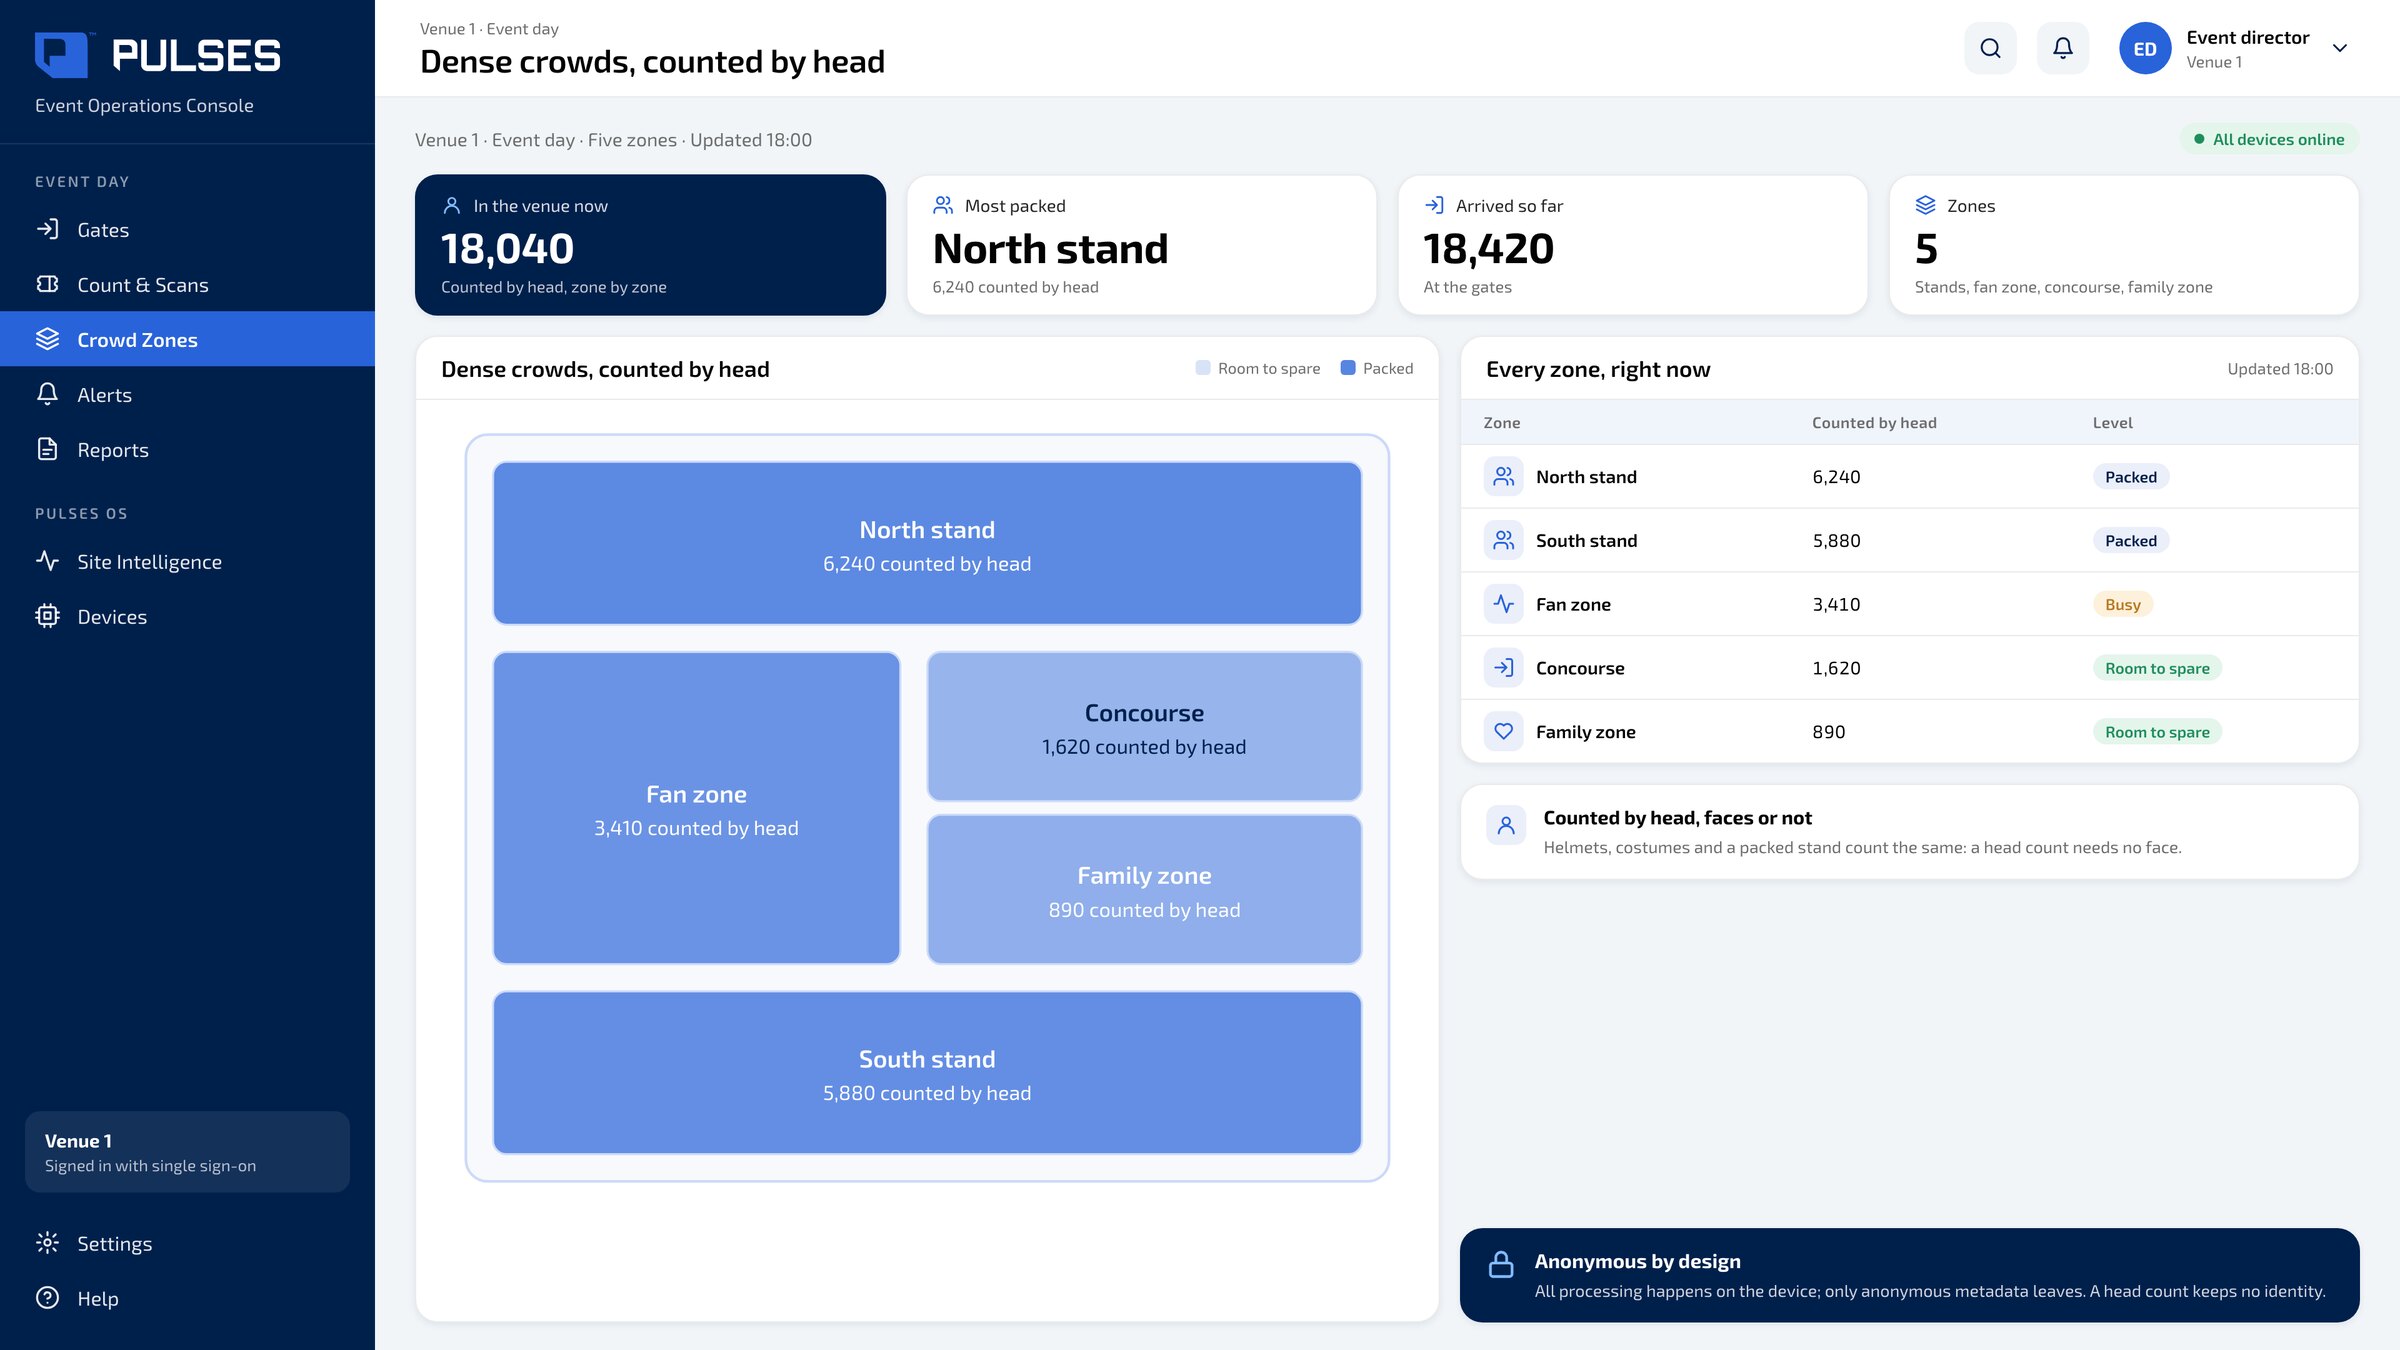This screenshot has height=1350, width=2400.
Task: Select North stand block on map
Action: (927, 543)
